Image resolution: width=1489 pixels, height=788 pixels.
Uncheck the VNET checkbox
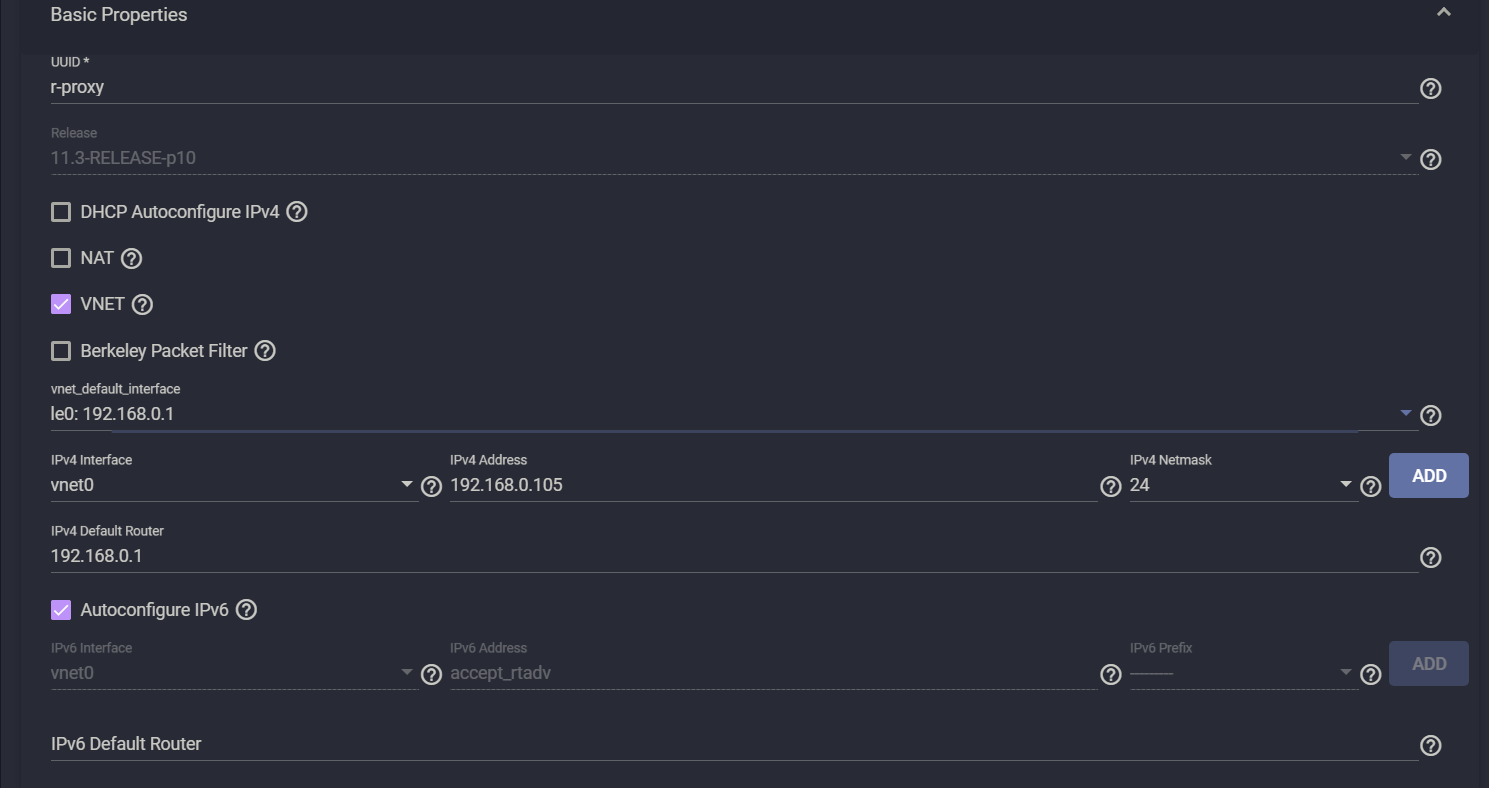click(x=61, y=304)
